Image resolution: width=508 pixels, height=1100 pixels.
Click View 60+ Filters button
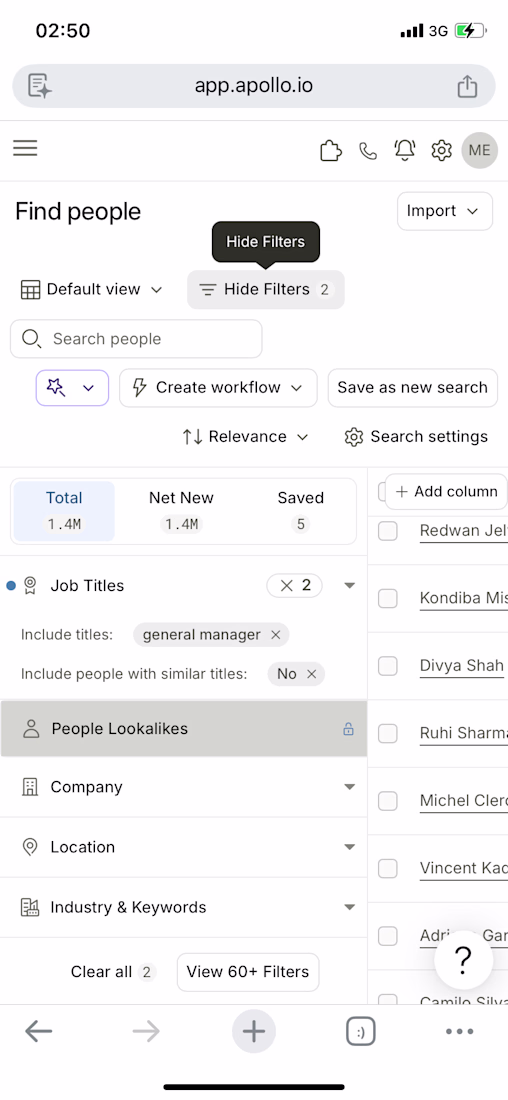point(248,972)
